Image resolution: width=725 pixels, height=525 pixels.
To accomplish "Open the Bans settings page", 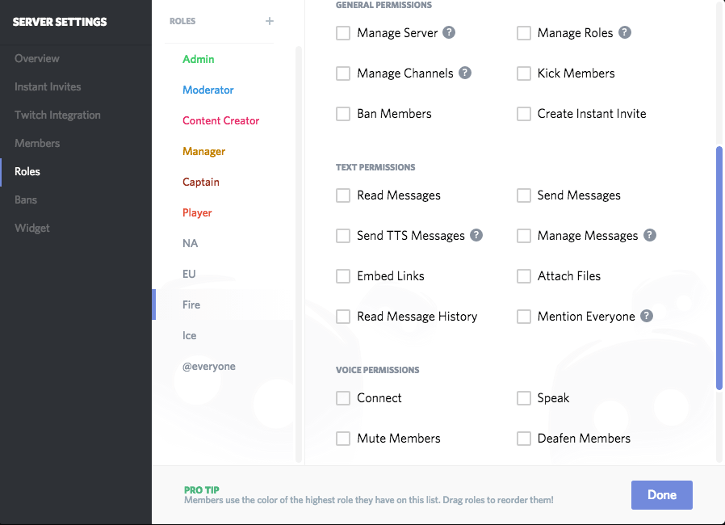I will (x=27, y=200).
